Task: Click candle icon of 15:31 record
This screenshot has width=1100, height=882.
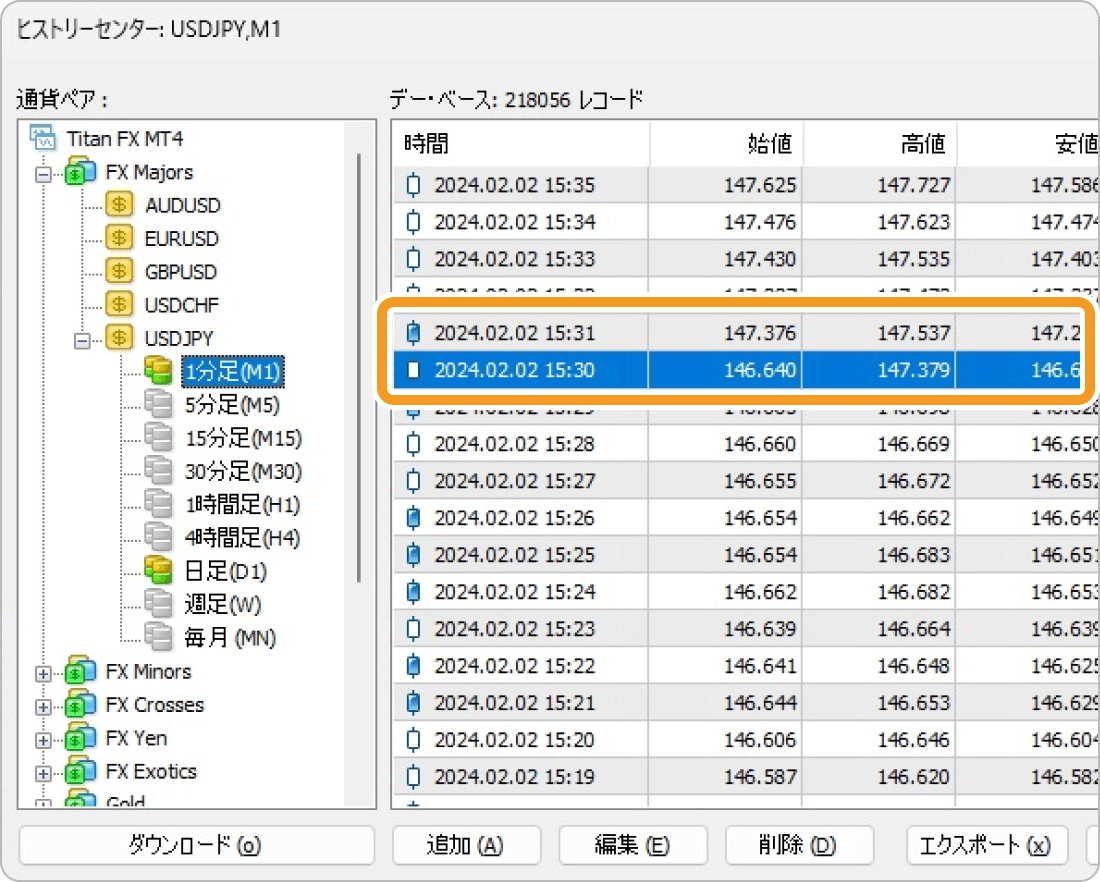Action: 414,333
